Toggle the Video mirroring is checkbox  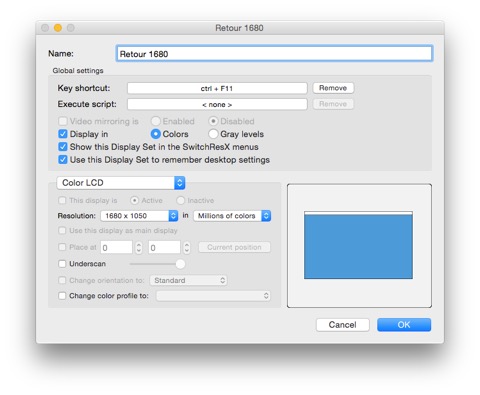coord(63,121)
